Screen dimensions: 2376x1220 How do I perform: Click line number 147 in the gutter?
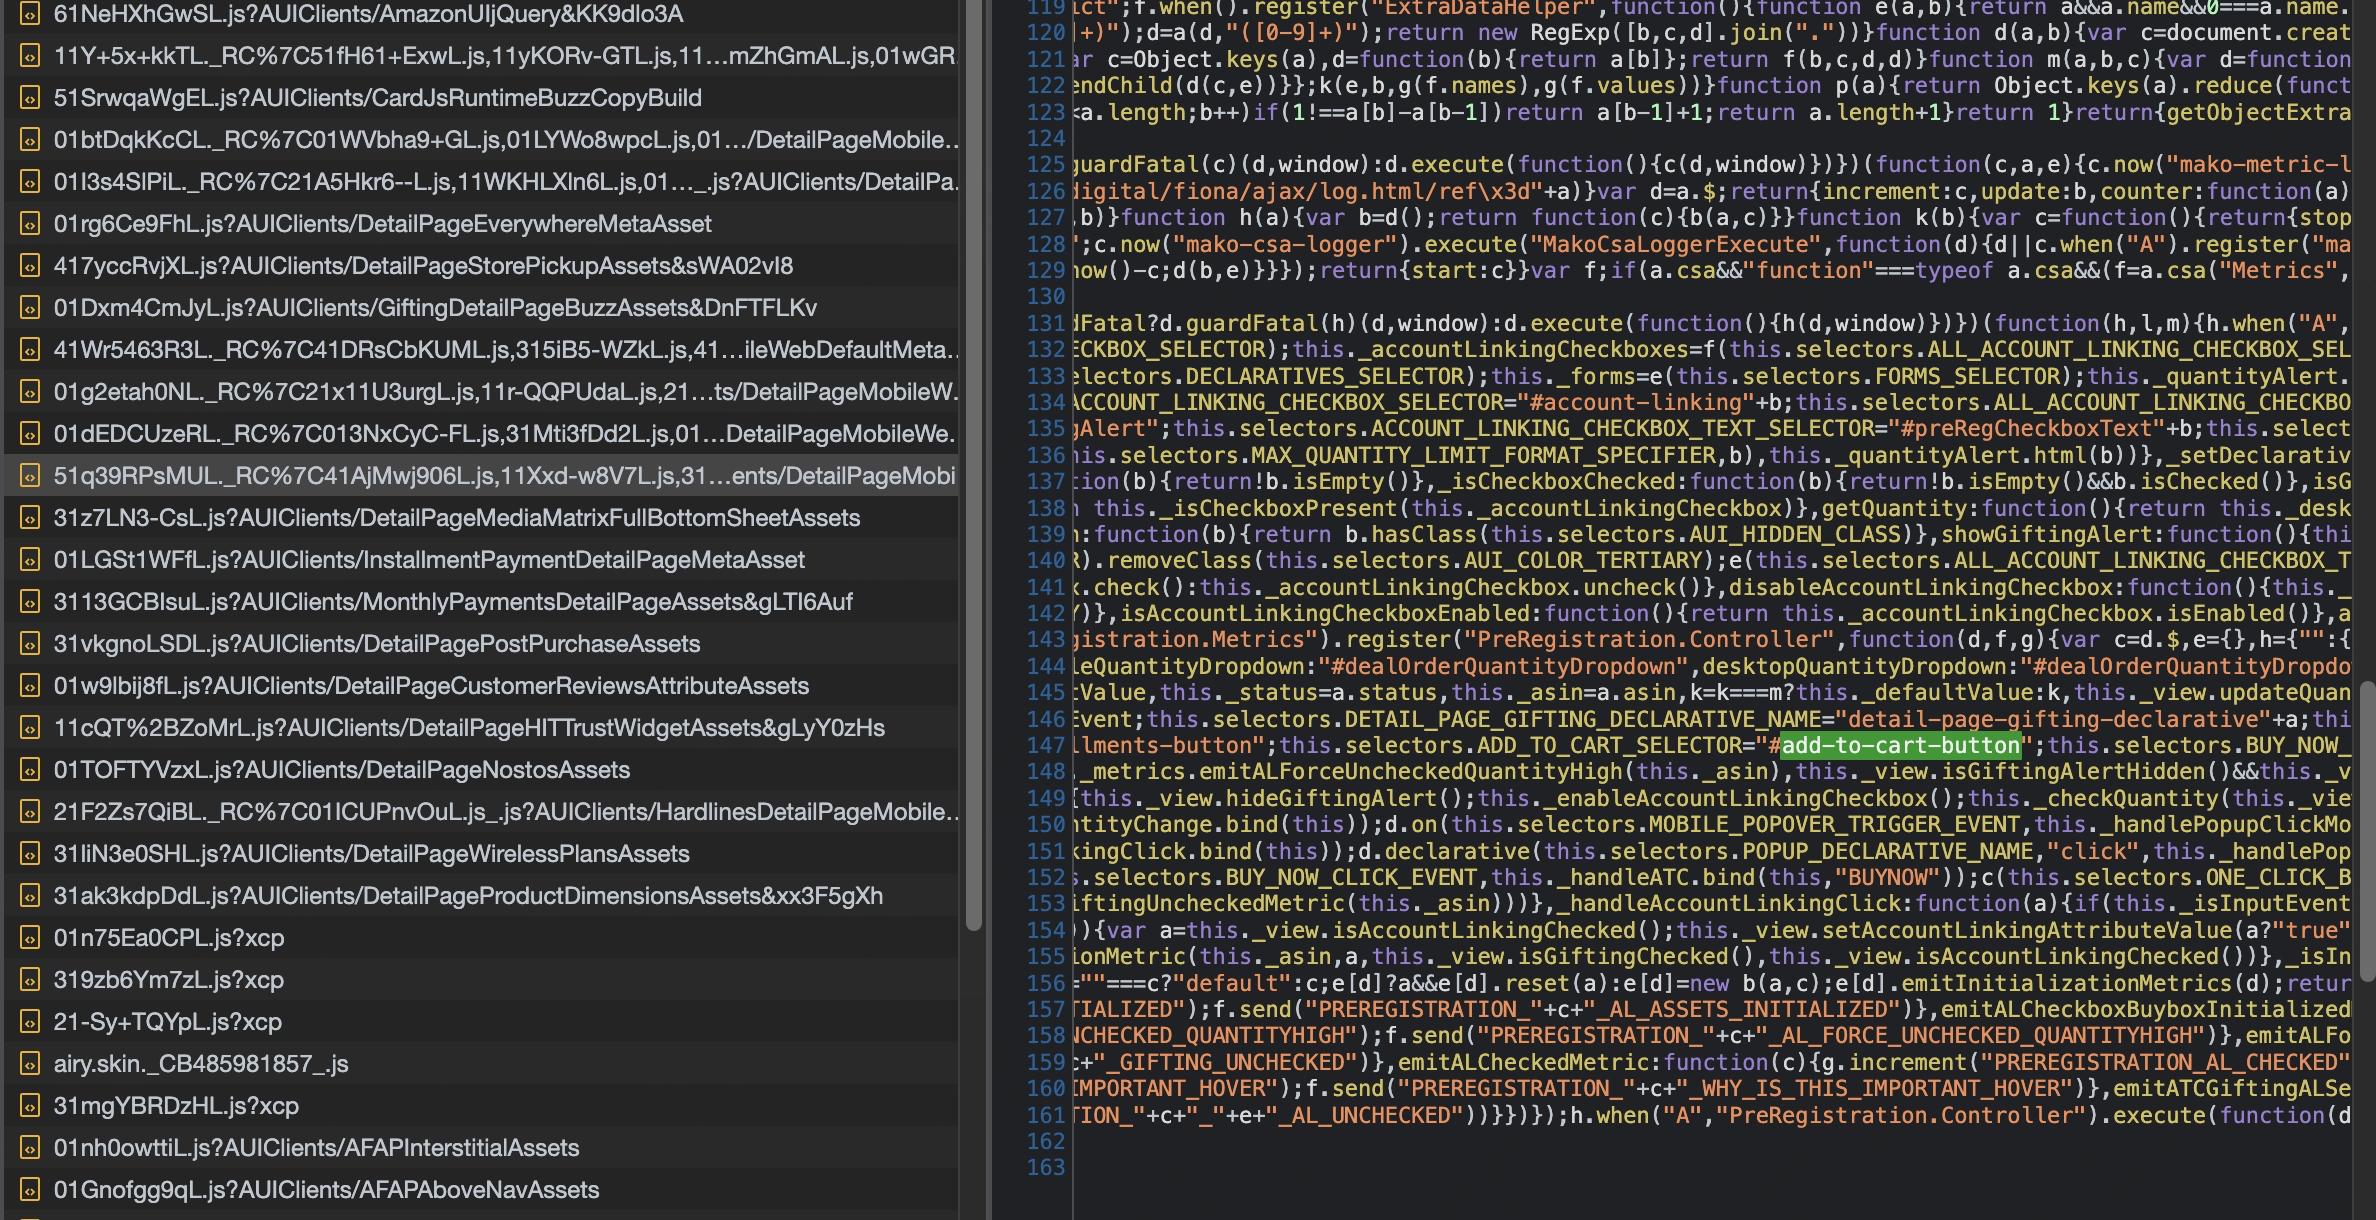pyautogui.click(x=1046, y=746)
